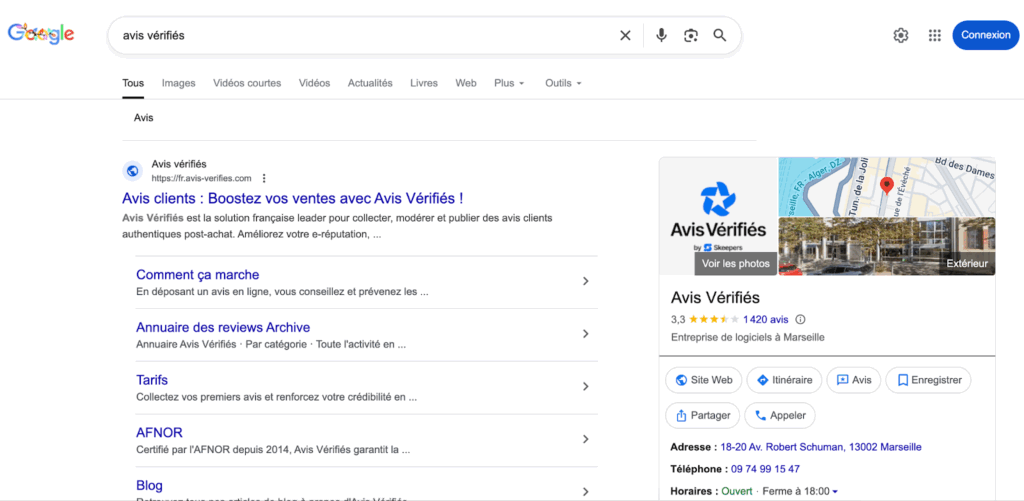Image resolution: width=1024 pixels, height=501 pixels.
Task: Open Google Lens image search icon
Action: pyautogui.click(x=691, y=35)
